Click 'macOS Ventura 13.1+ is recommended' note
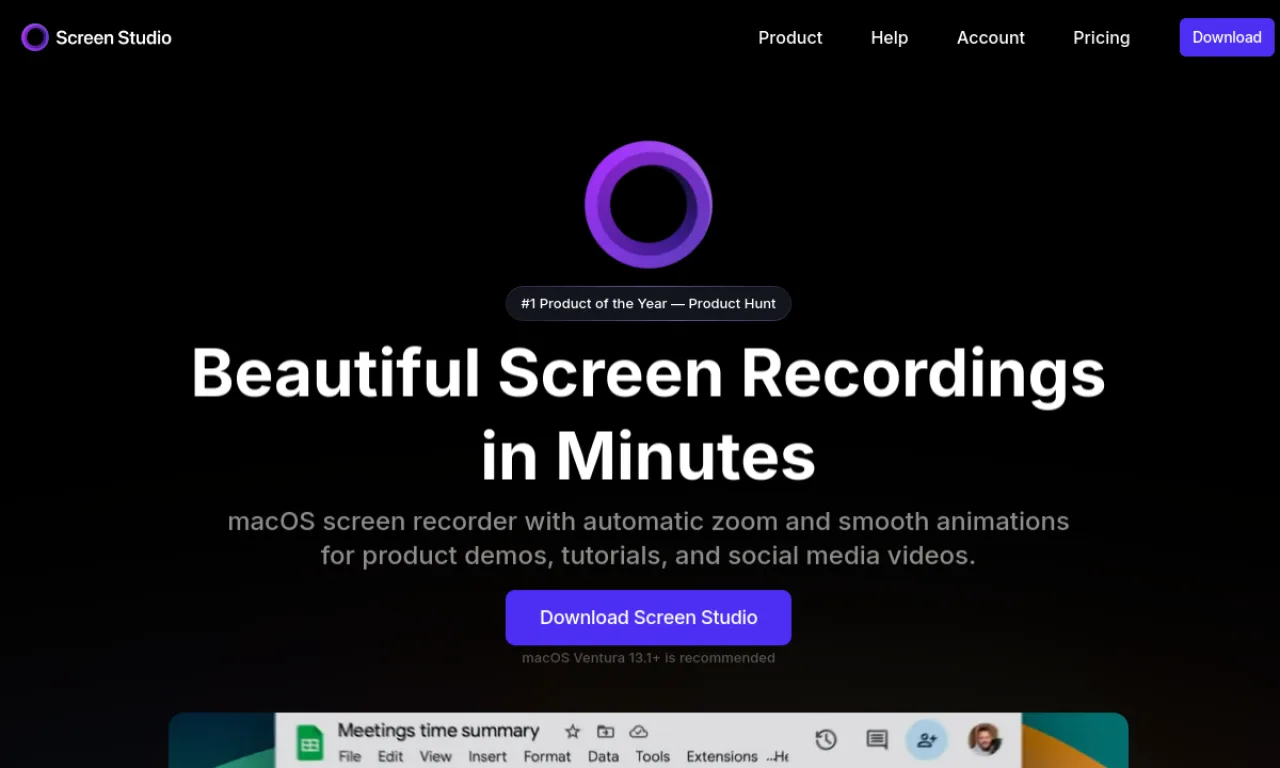 coord(648,658)
